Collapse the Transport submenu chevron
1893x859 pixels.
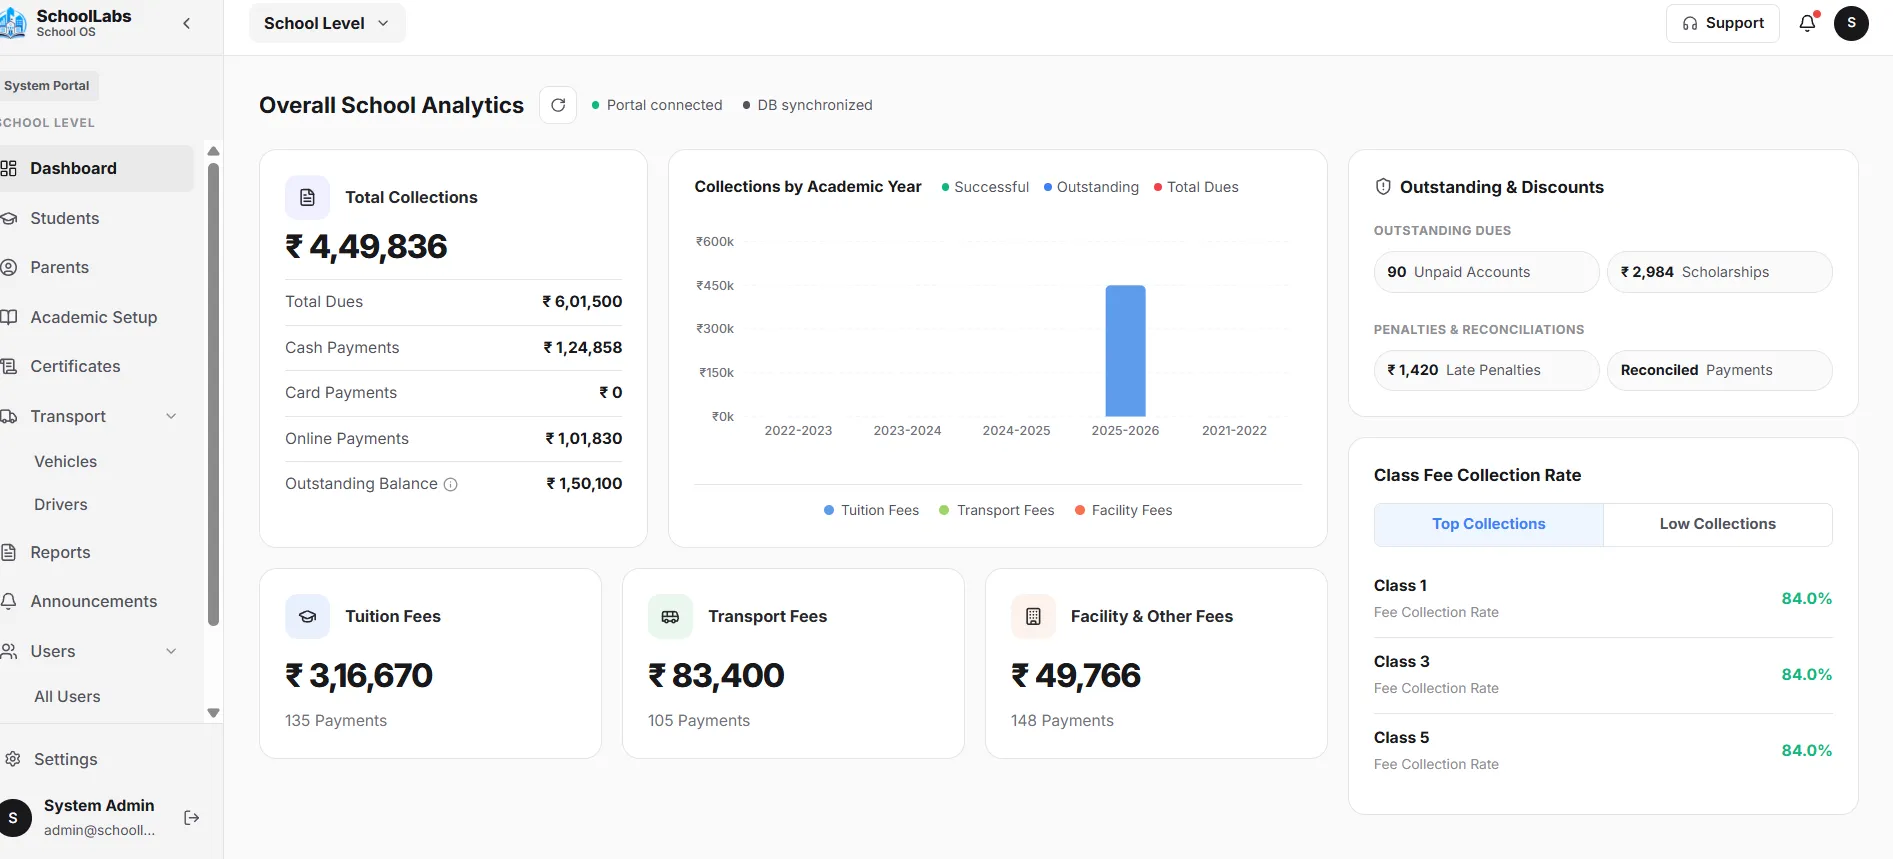tap(171, 416)
